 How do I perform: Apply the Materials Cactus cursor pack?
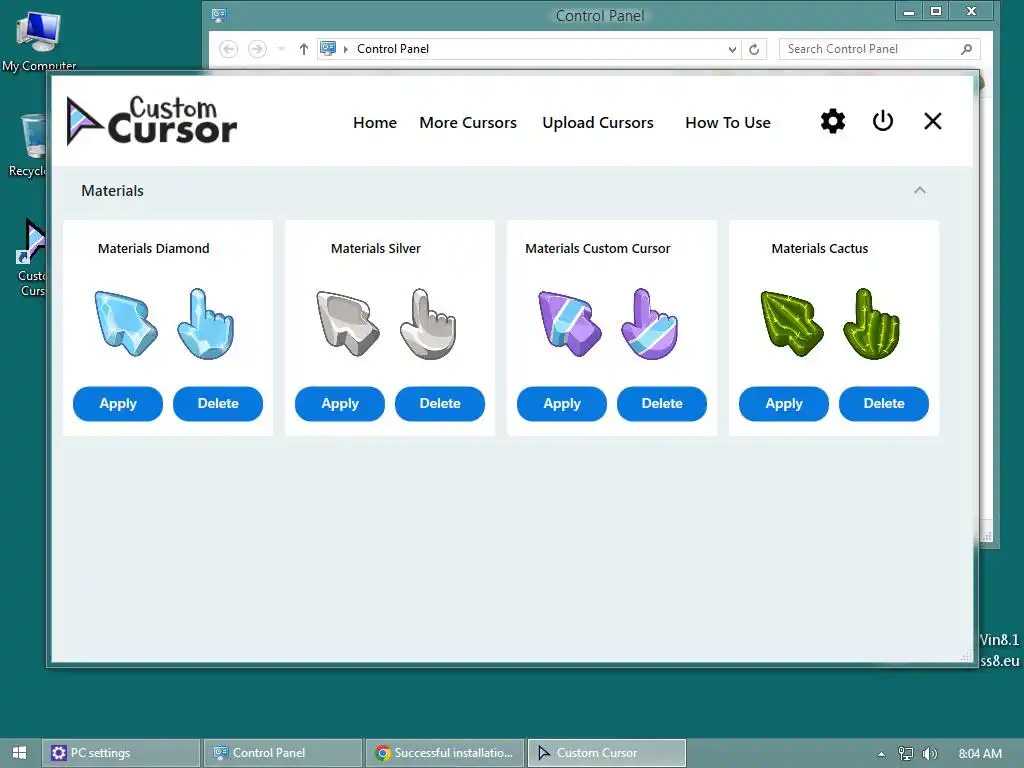click(x=784, y=404)
